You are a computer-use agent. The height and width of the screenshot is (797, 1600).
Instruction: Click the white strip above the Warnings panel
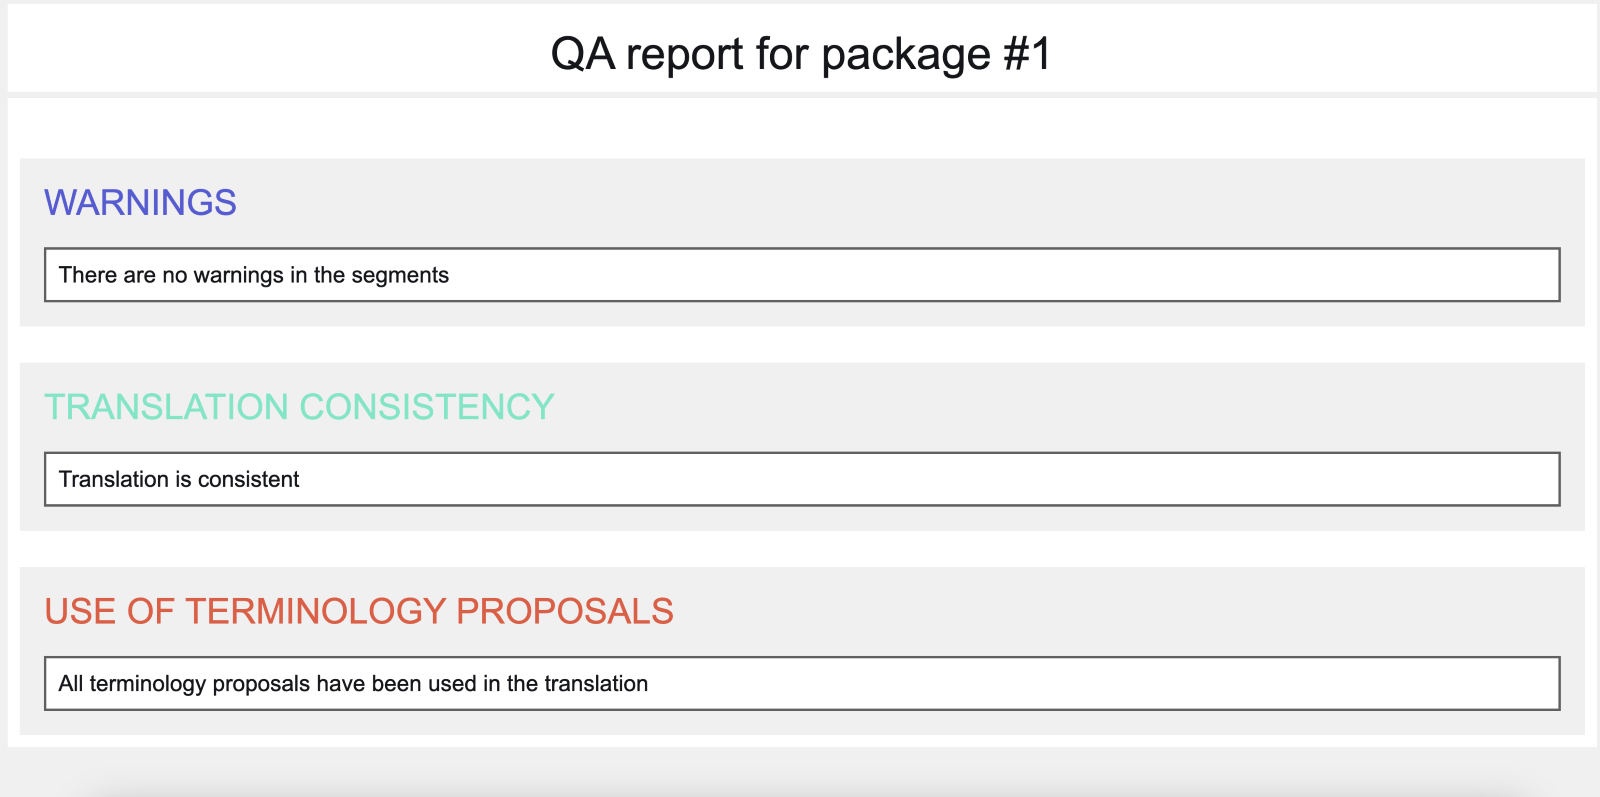click(802, 128)
